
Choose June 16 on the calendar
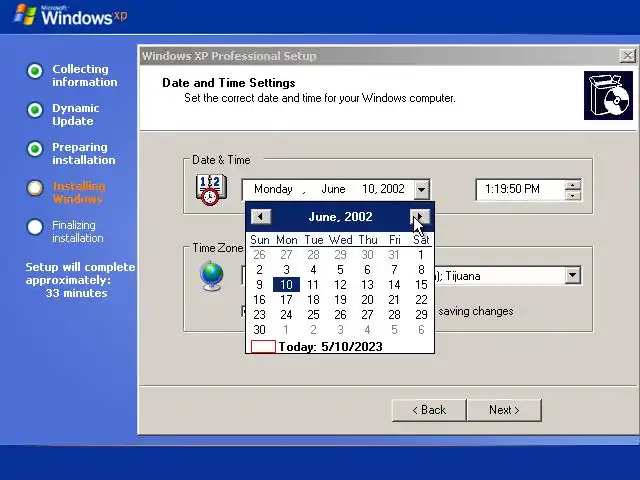259,300
